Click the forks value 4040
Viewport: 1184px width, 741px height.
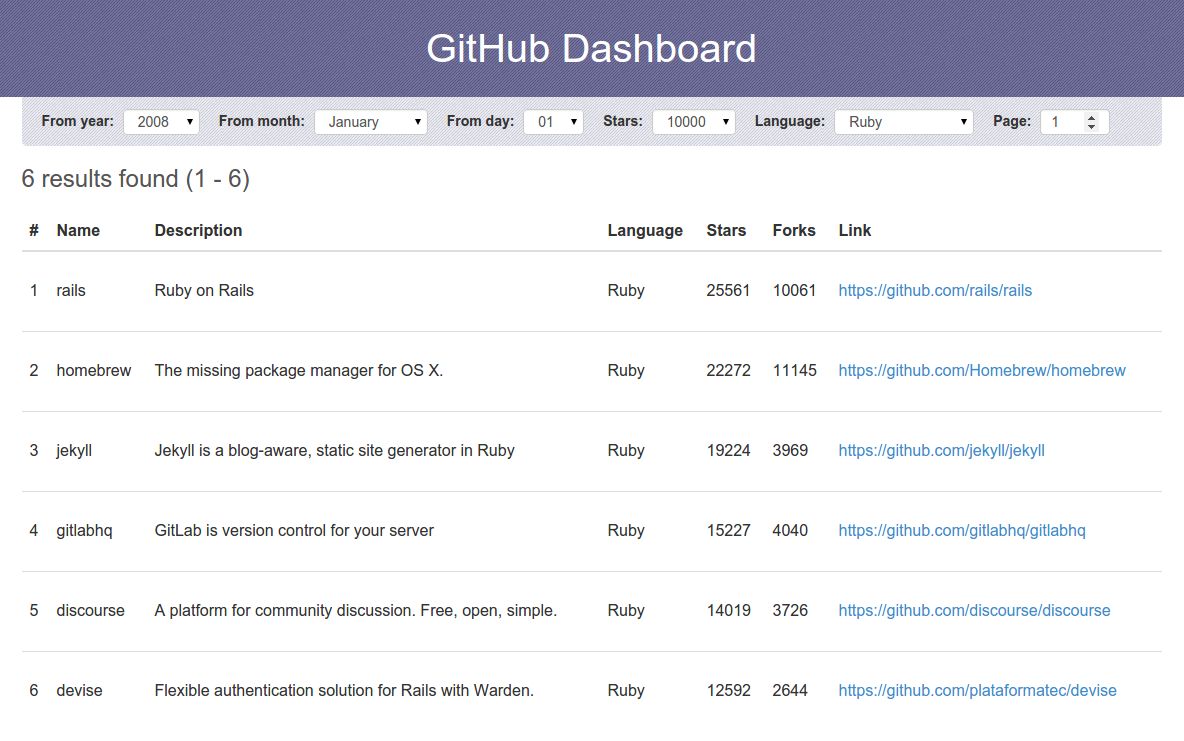[790, 531]
